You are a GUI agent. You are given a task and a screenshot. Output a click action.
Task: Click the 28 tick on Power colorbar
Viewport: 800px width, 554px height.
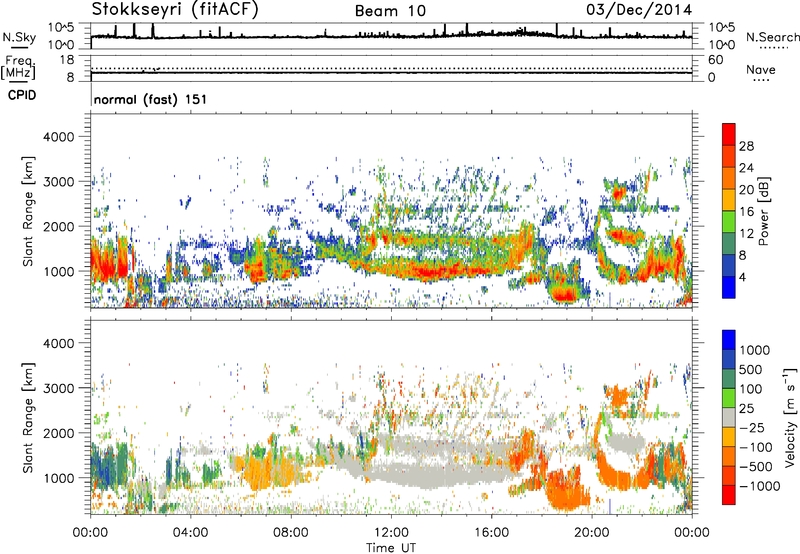[746, 146]
